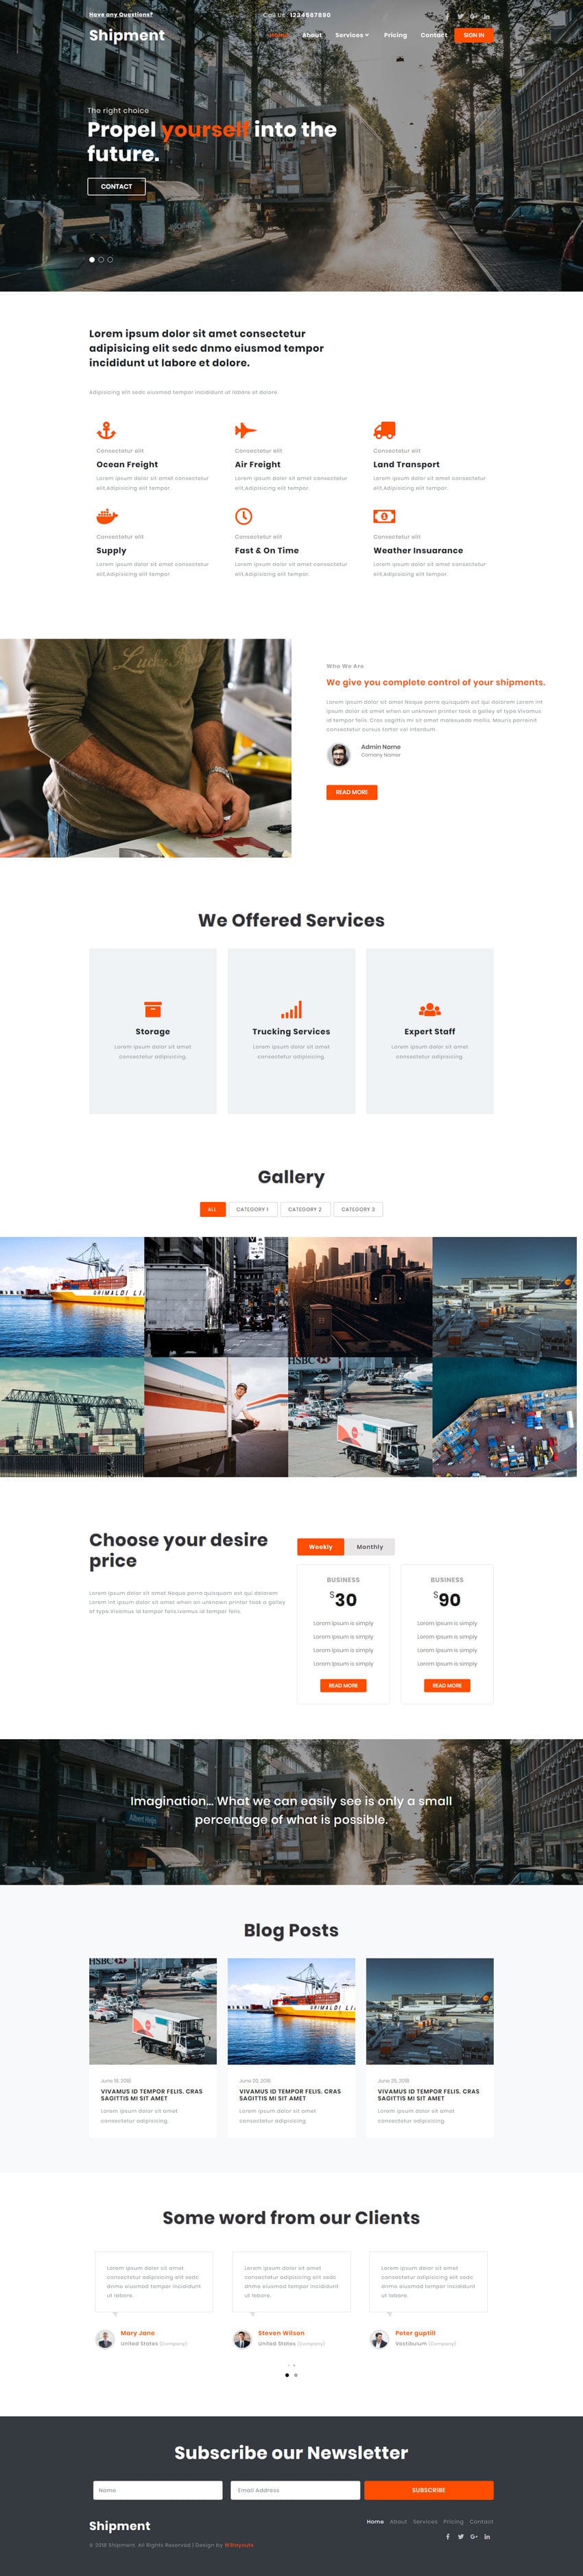Switch pricing to Weekly
The width and height of the screenshot is (583, 2576).
321,1547
